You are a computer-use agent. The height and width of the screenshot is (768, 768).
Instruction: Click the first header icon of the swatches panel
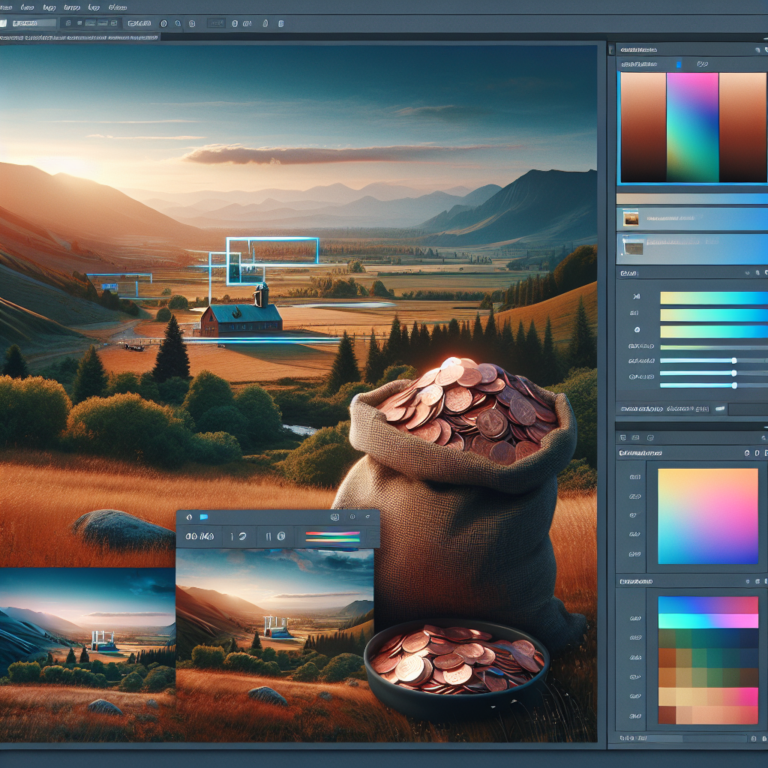click(748, 581)
